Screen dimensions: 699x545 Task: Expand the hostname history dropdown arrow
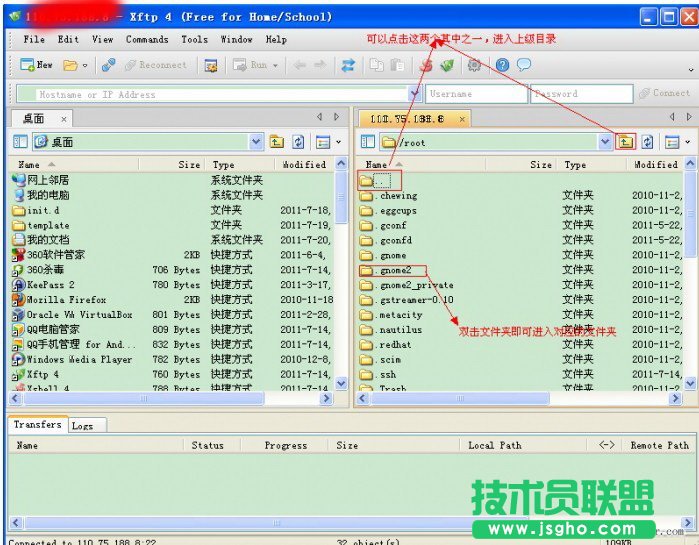click(x=415, y=94)
